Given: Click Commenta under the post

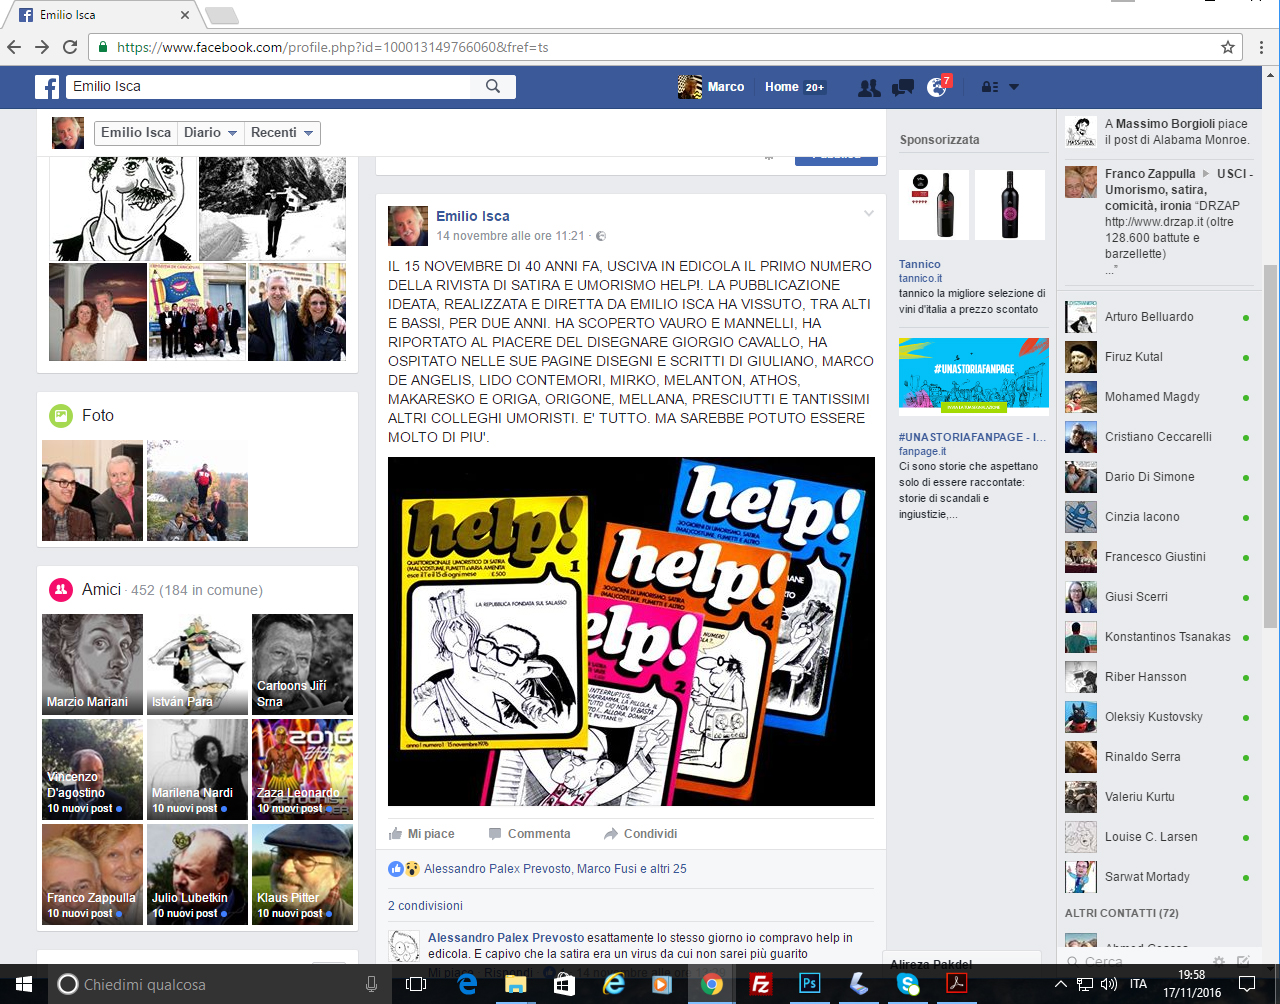Looking at the screenshot, I should (x=529, y=834).
